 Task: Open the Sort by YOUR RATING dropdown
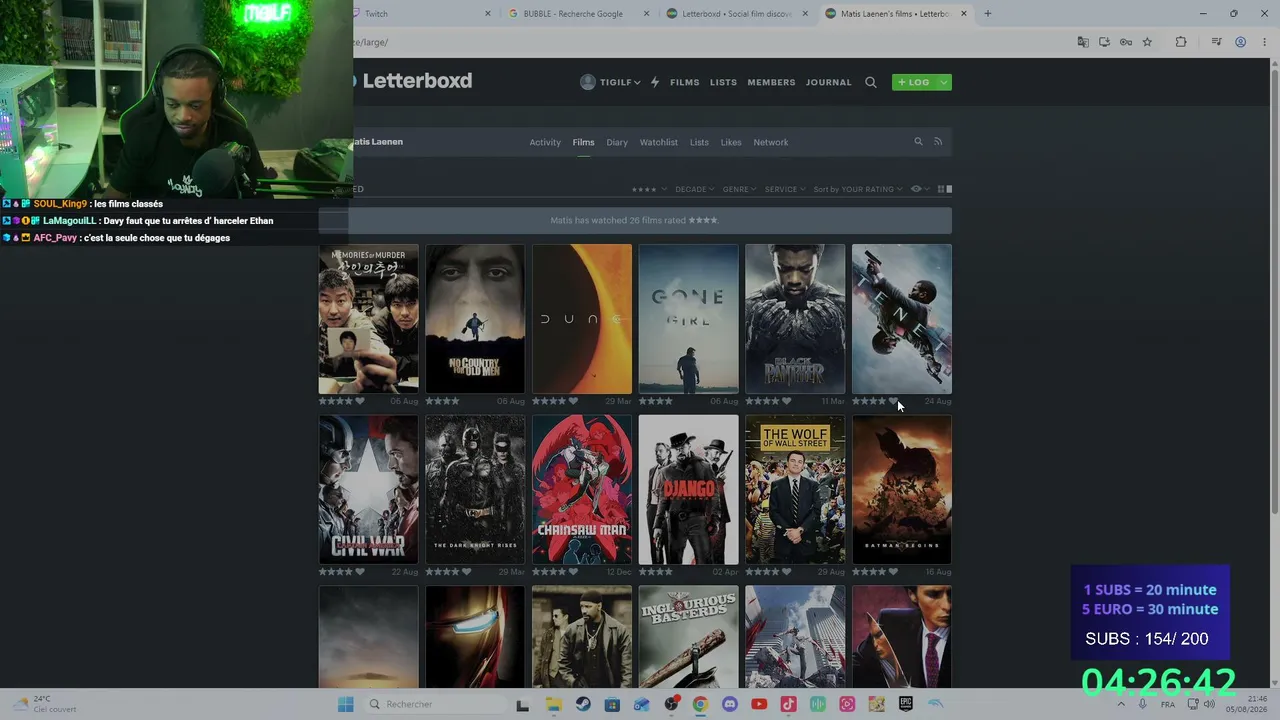coord(858,189)
